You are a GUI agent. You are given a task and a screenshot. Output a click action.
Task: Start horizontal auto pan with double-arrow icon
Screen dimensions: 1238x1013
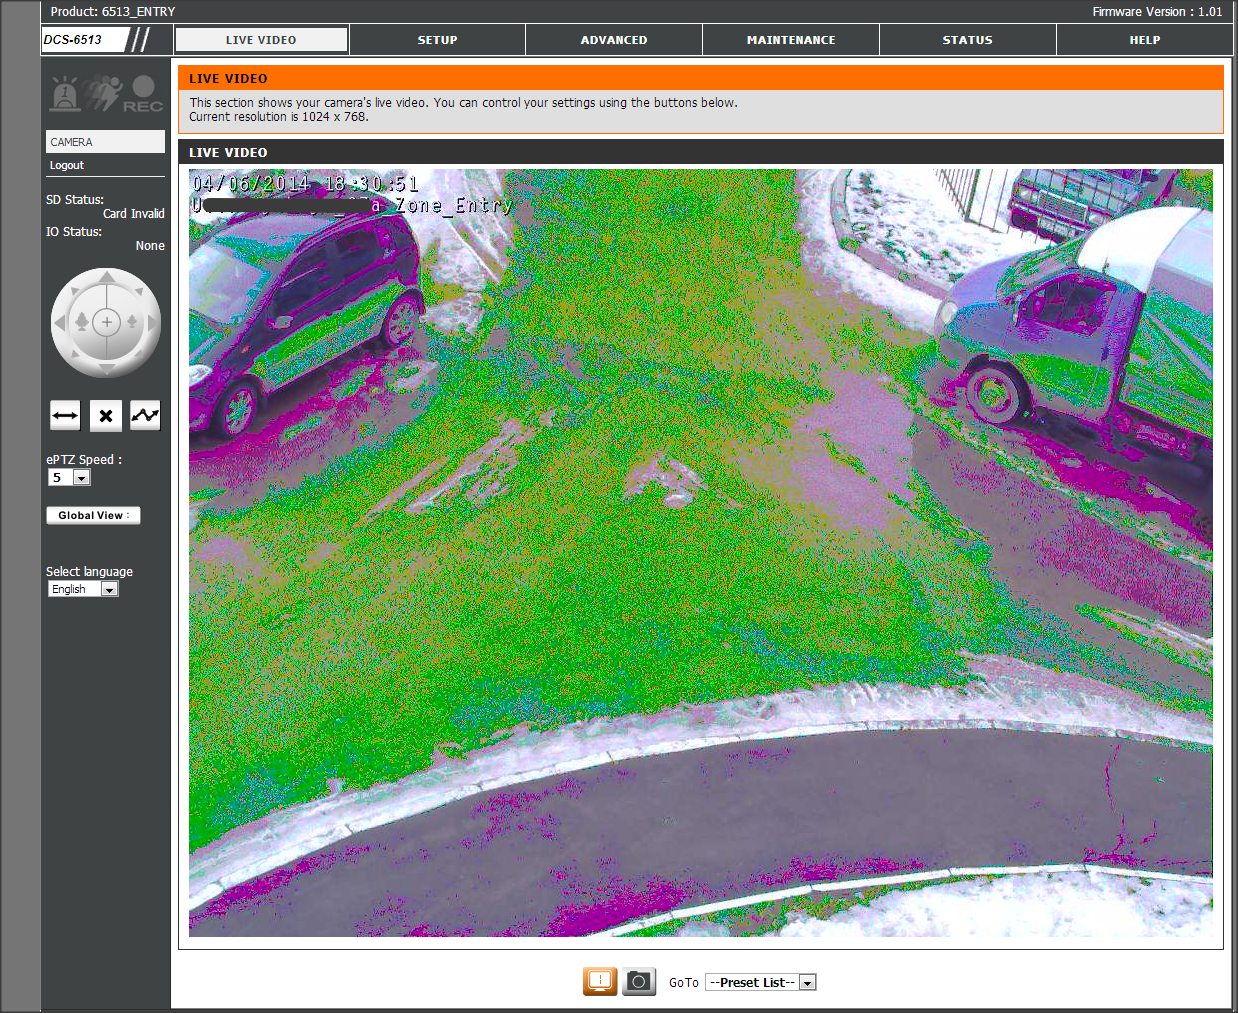coord(65,415)
